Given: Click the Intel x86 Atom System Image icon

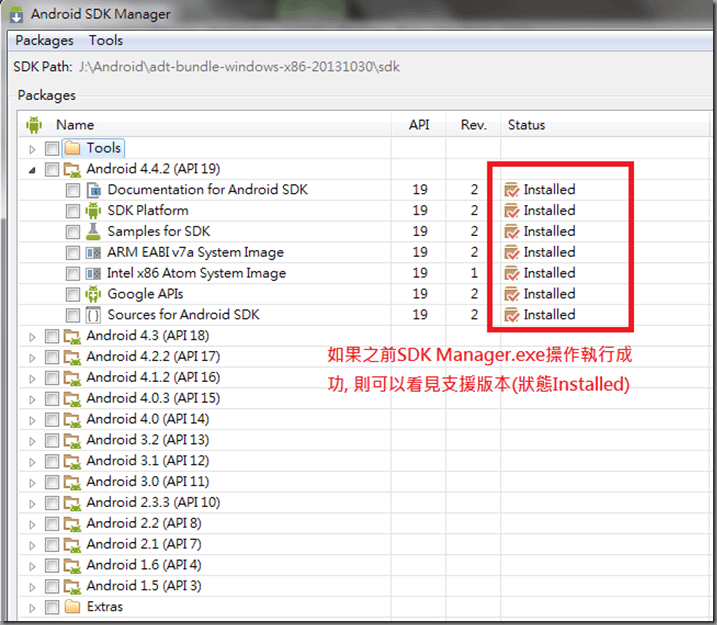Looking at the screenshot, I should click(x=93, y=273).
